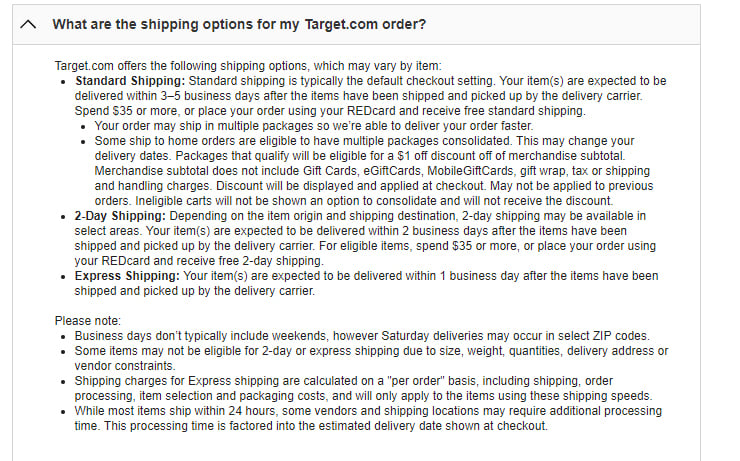The image size is (740, 461).
Task: Click the "While most items ship within 24 hours" note
Action: tap(368, 418)
